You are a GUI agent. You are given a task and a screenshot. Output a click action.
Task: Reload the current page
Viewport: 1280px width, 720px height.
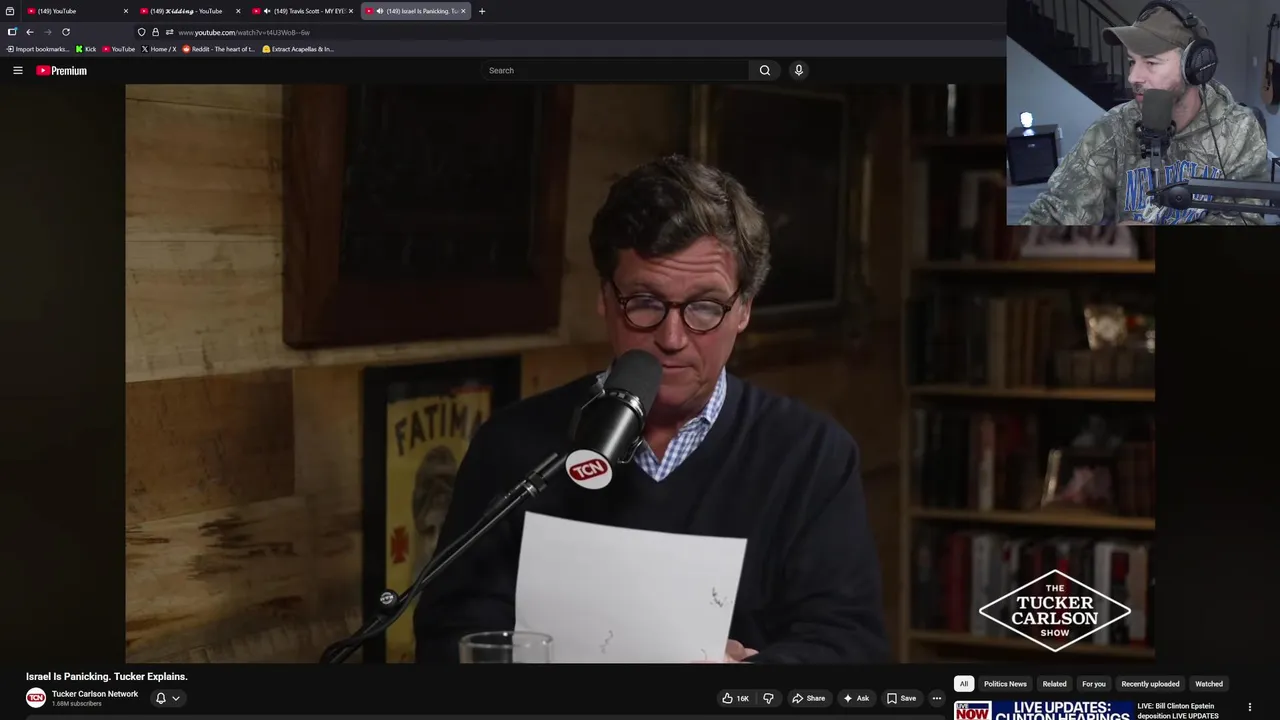click(x=66, y=32)
